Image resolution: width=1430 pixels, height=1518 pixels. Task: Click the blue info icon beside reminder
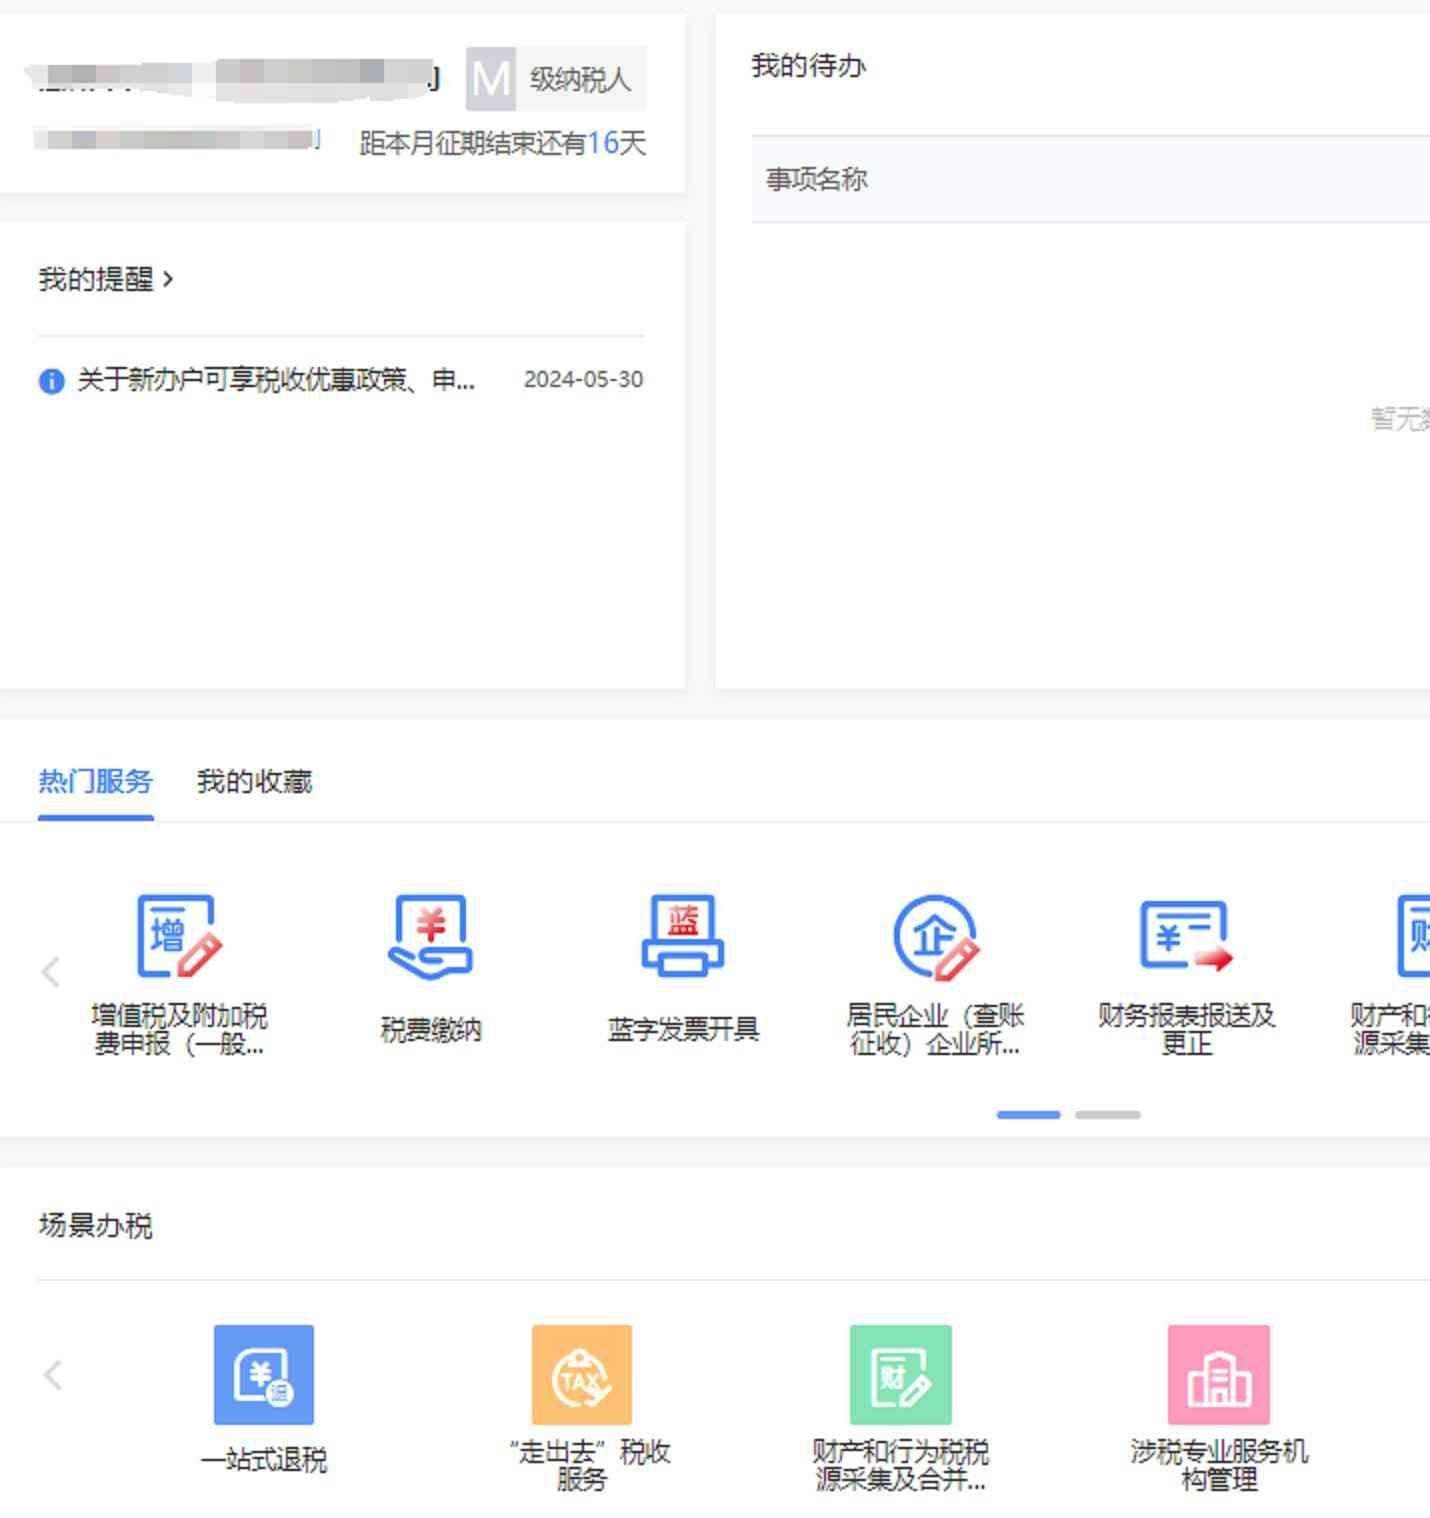tap(51, 381)
